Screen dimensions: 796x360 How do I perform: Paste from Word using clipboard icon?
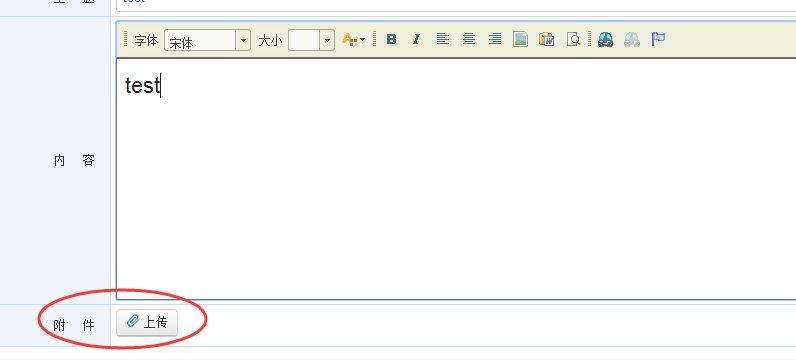tap(547, 39)
